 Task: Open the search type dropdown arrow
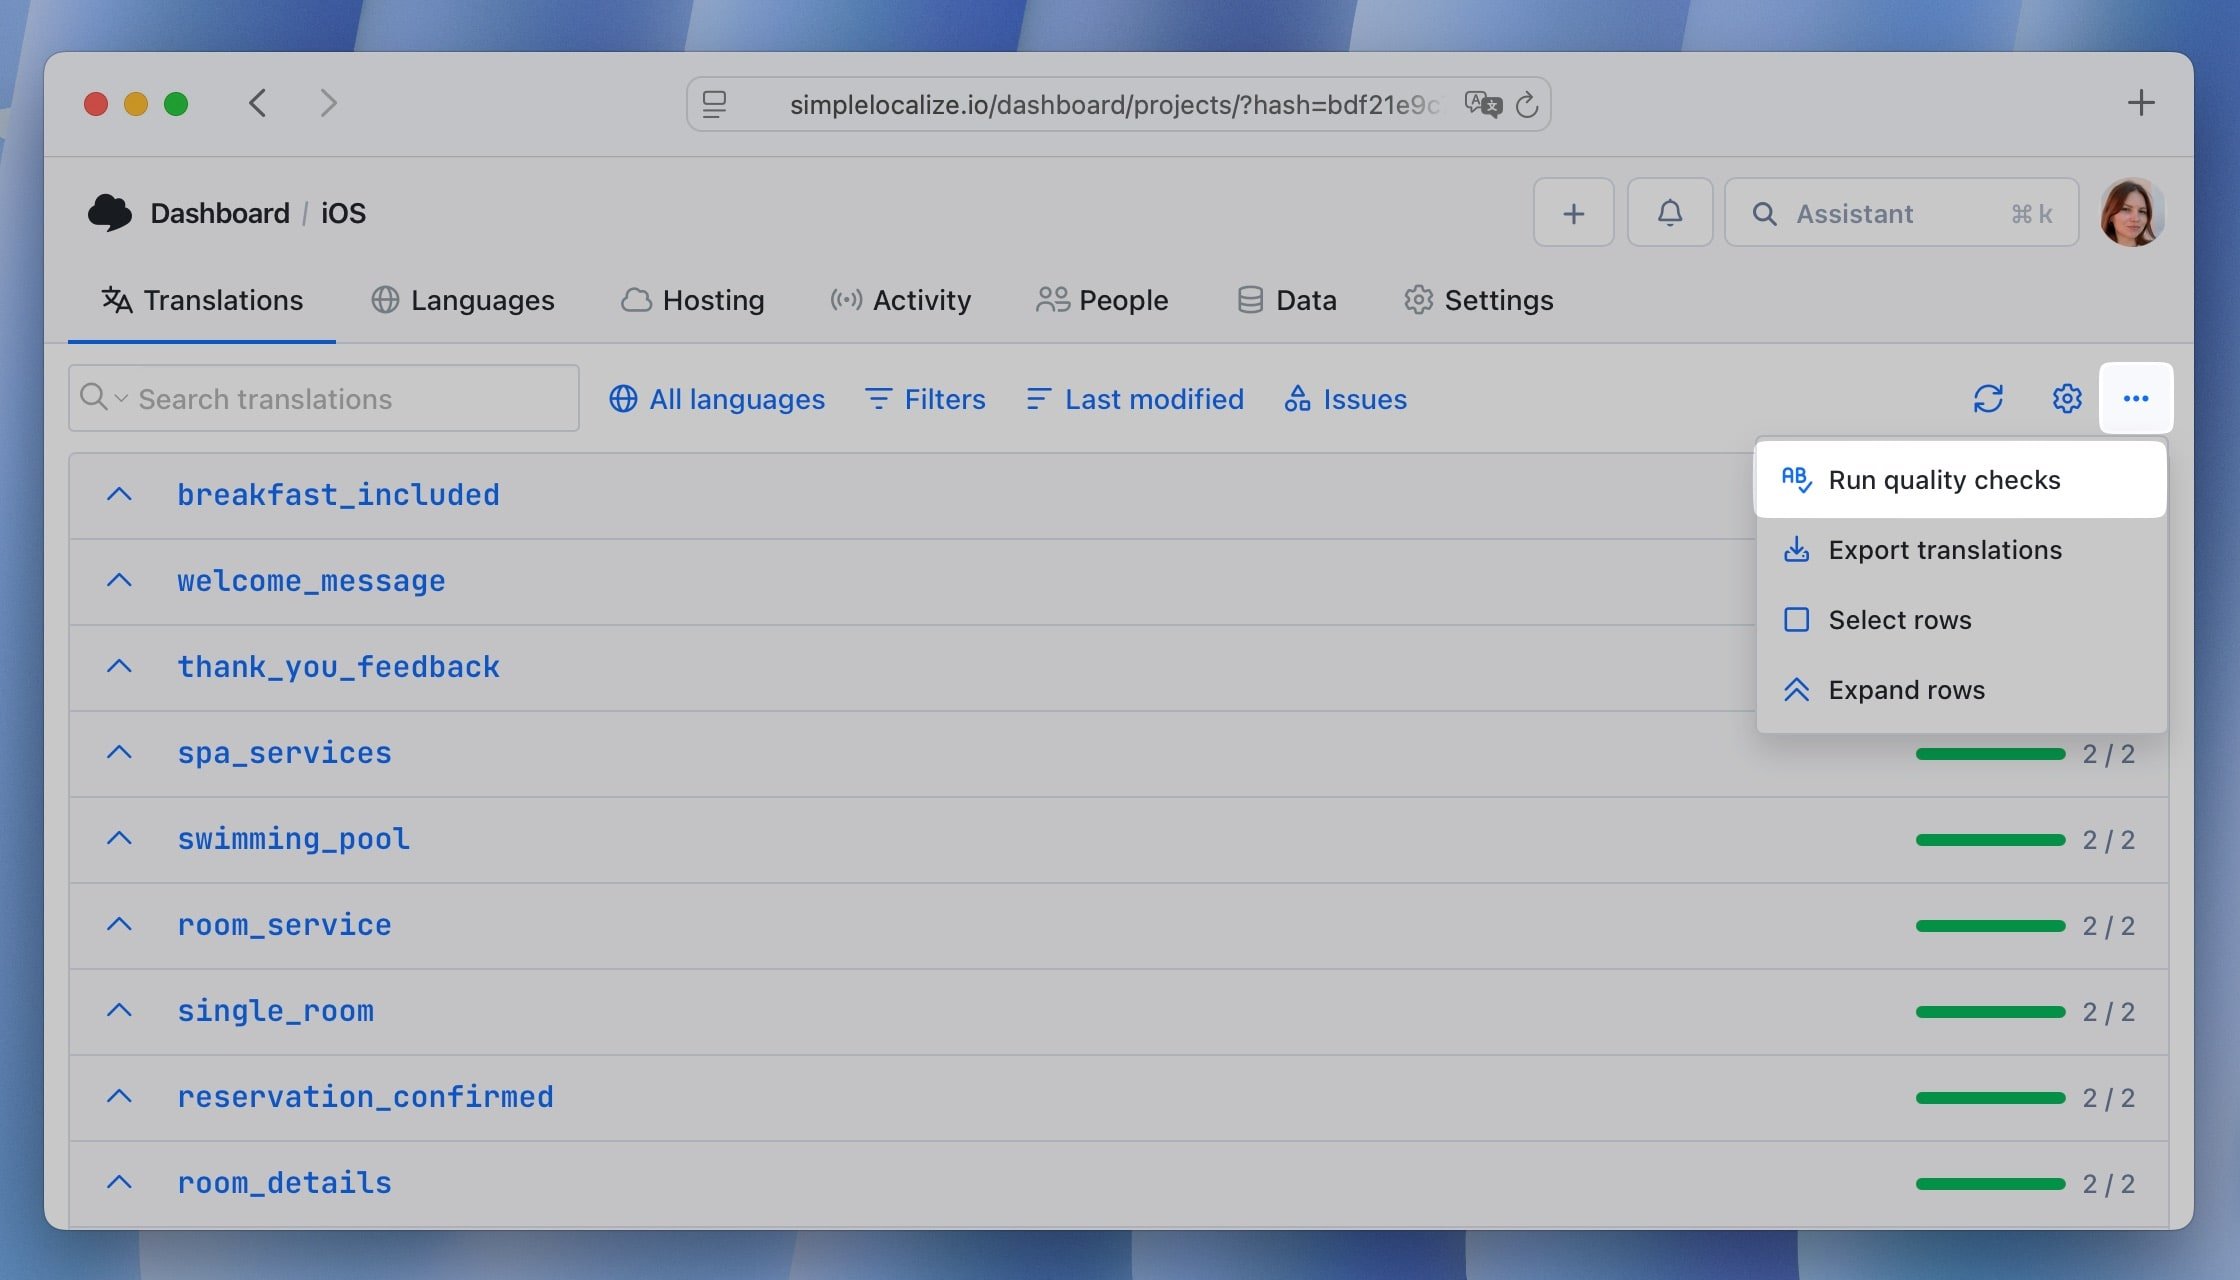[x=121, y=399]
